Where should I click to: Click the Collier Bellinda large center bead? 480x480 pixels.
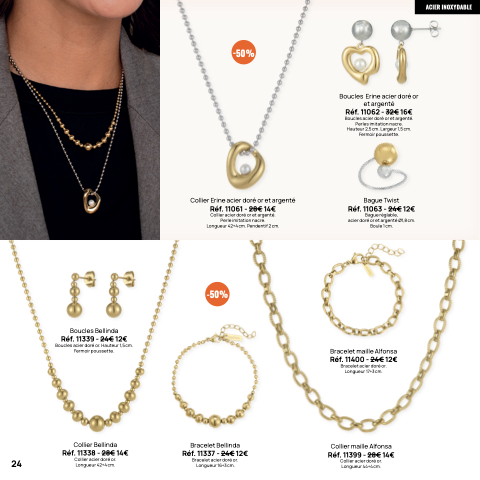coord(97,423)
